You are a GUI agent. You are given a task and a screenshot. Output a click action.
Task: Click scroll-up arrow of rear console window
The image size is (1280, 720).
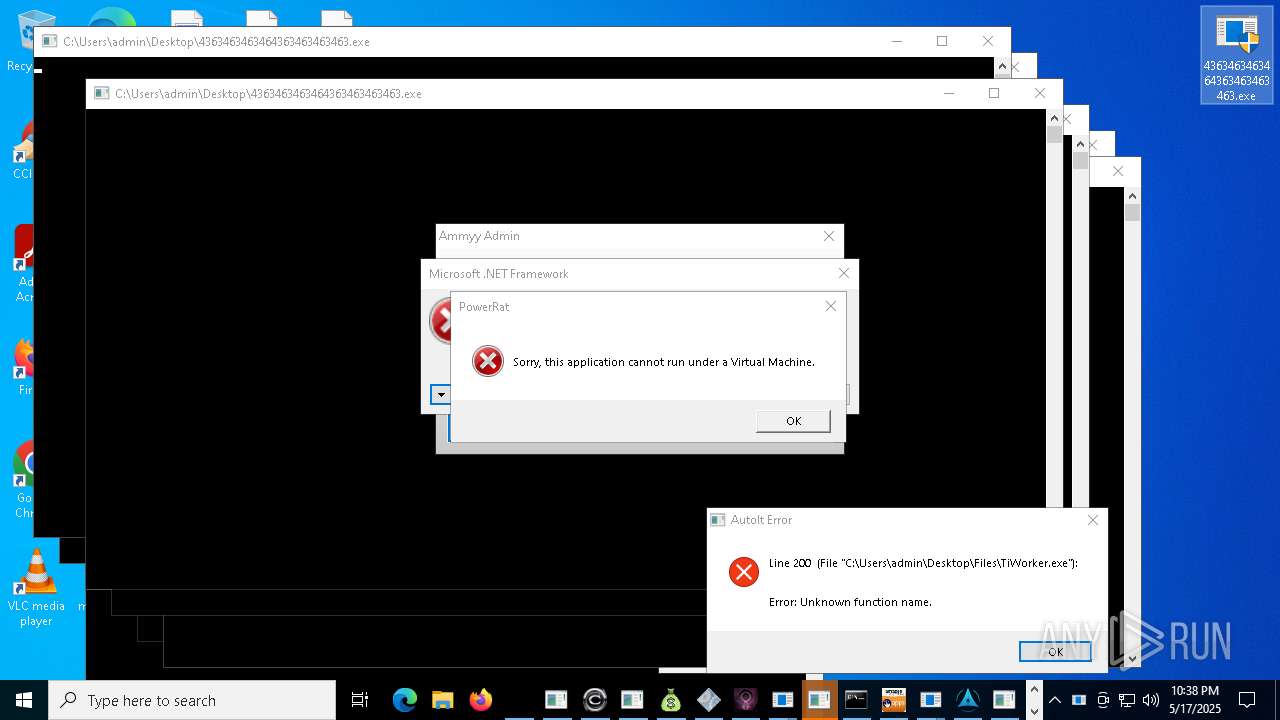(1002, 66)
